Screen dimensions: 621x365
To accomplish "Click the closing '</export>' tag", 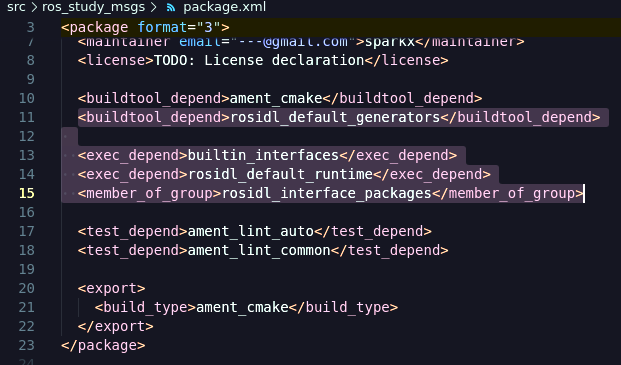I will coord(116,326).
